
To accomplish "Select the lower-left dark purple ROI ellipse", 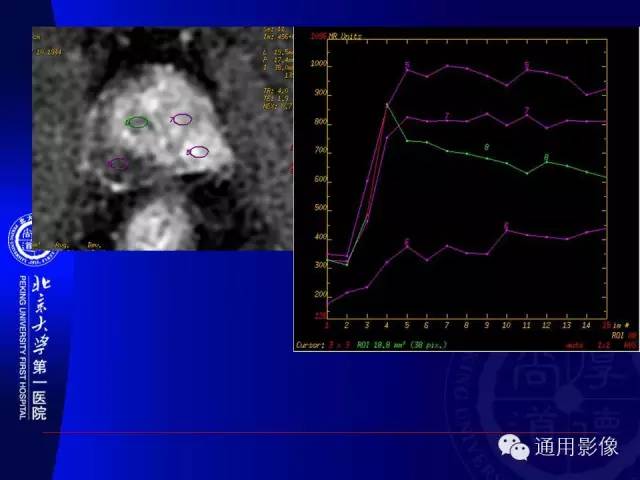I will point(118,164).
